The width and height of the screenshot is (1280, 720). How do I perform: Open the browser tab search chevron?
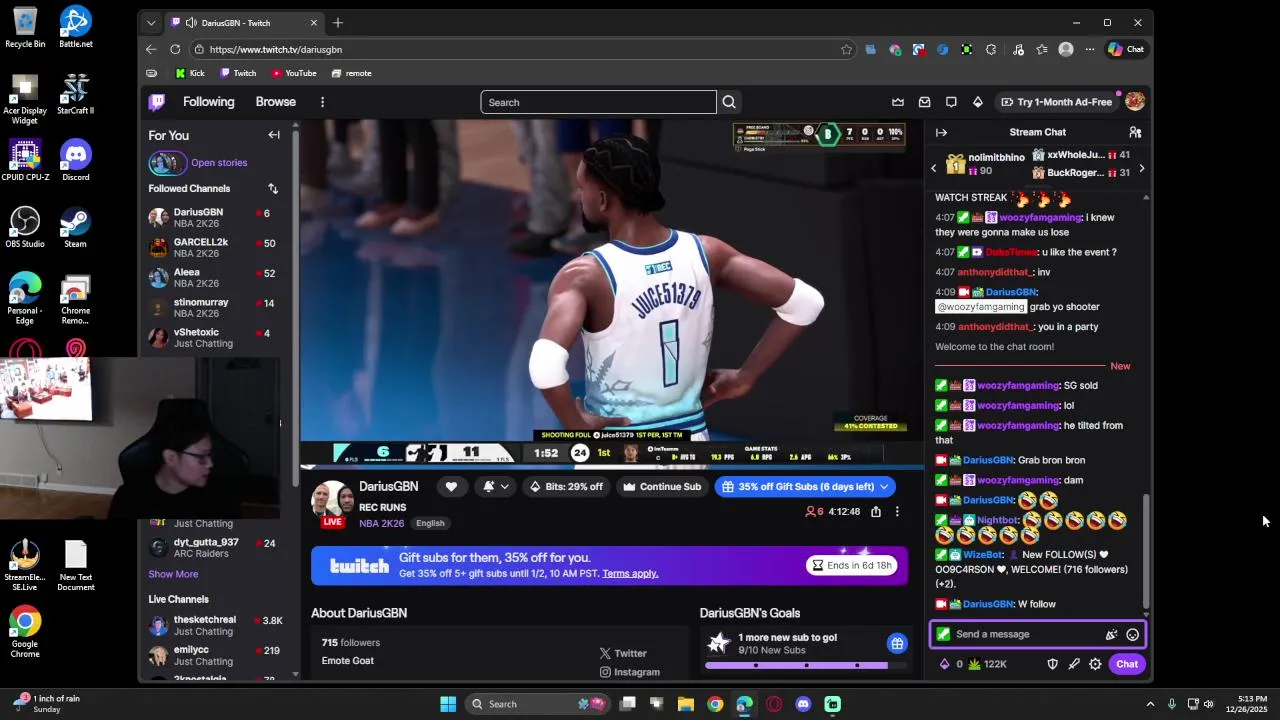(151, 23)
